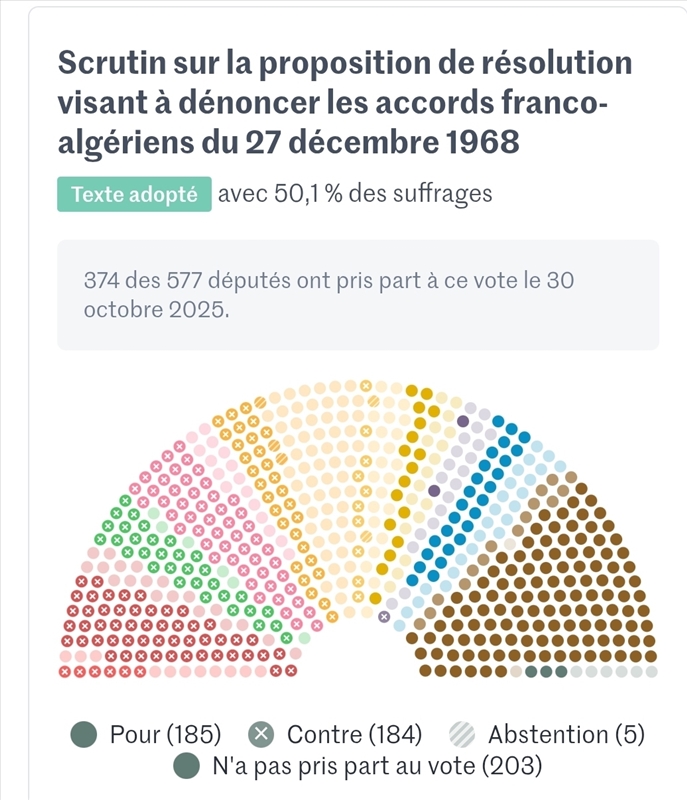Select the middle dark green seat in bottom row
Viewport: 687px width, 800px height.
coord(546,672)
